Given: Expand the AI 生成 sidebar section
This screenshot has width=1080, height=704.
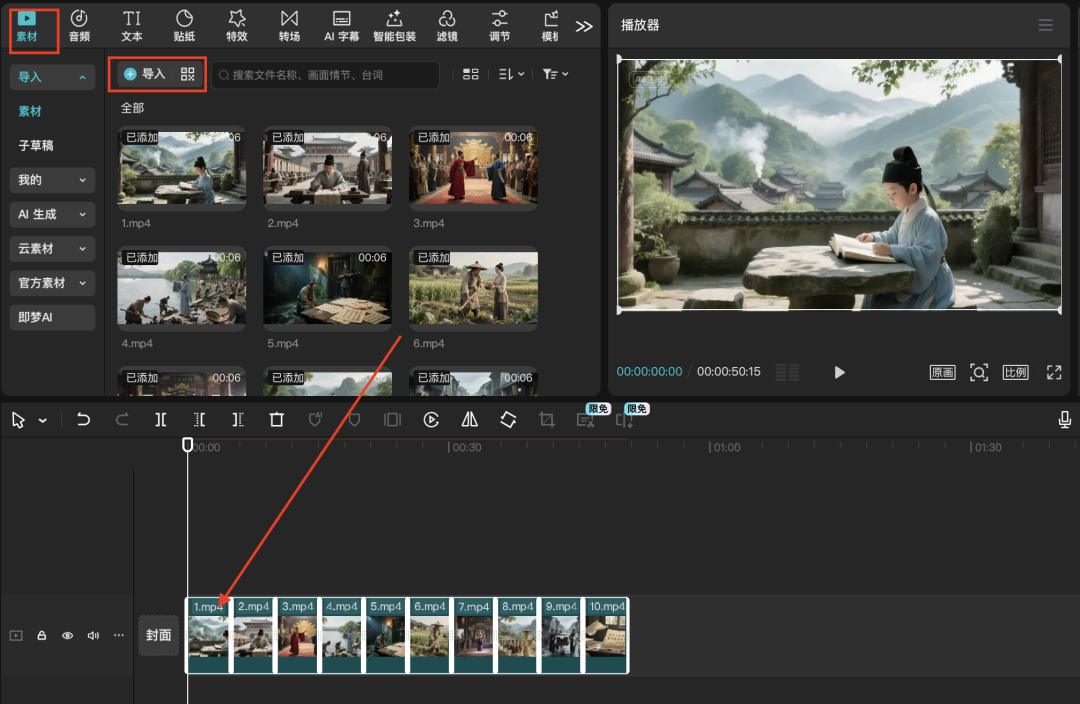Looking at the screenshot, I should point(52,214).
